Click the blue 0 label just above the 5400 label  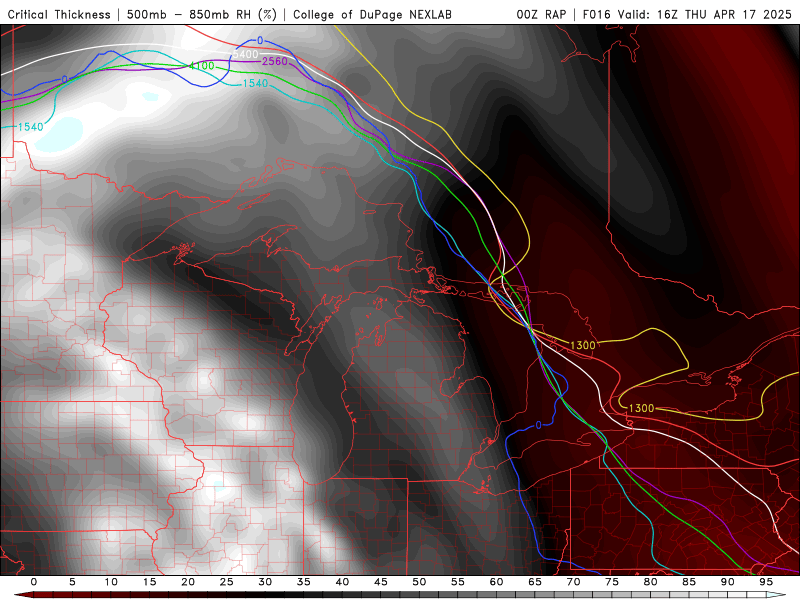point(260,40)
